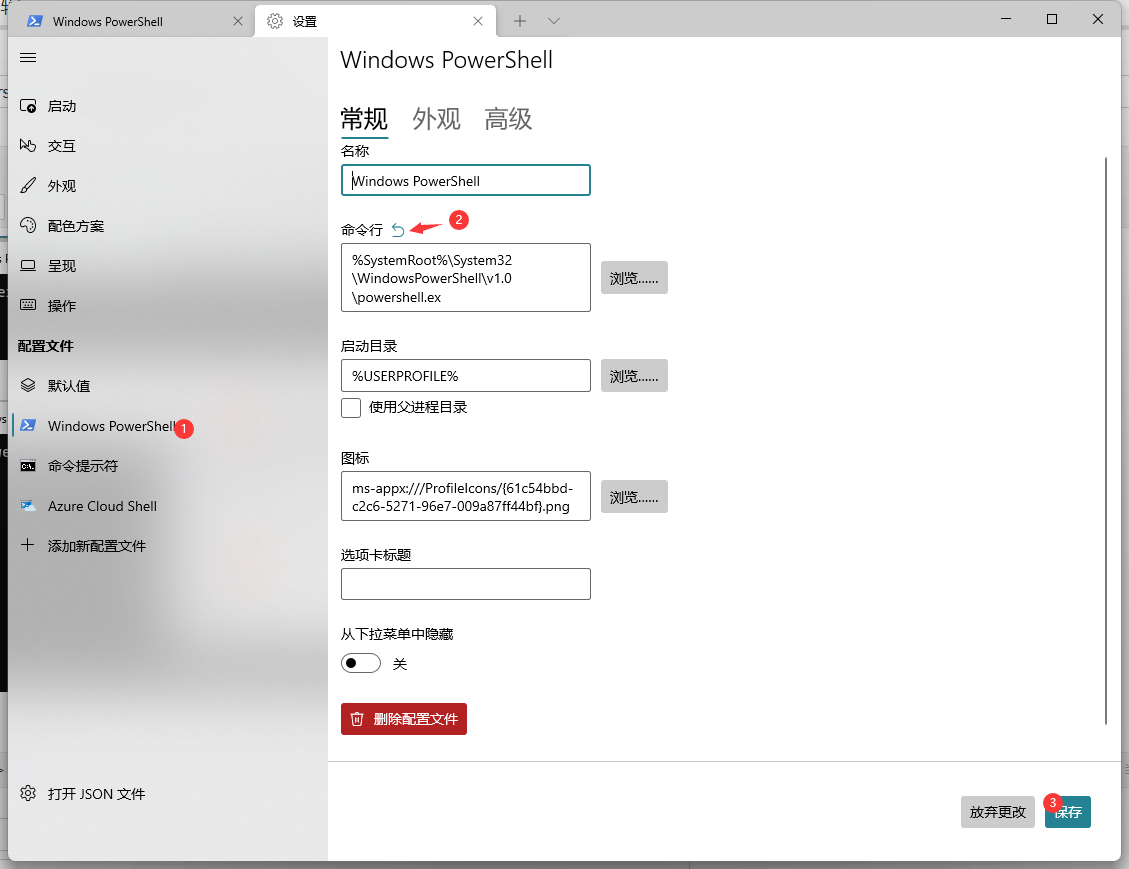Select the 默认值 defaults profile
Image resolution: width=1129 pixels, height=869 pixels.
click(x=170, y=386)
